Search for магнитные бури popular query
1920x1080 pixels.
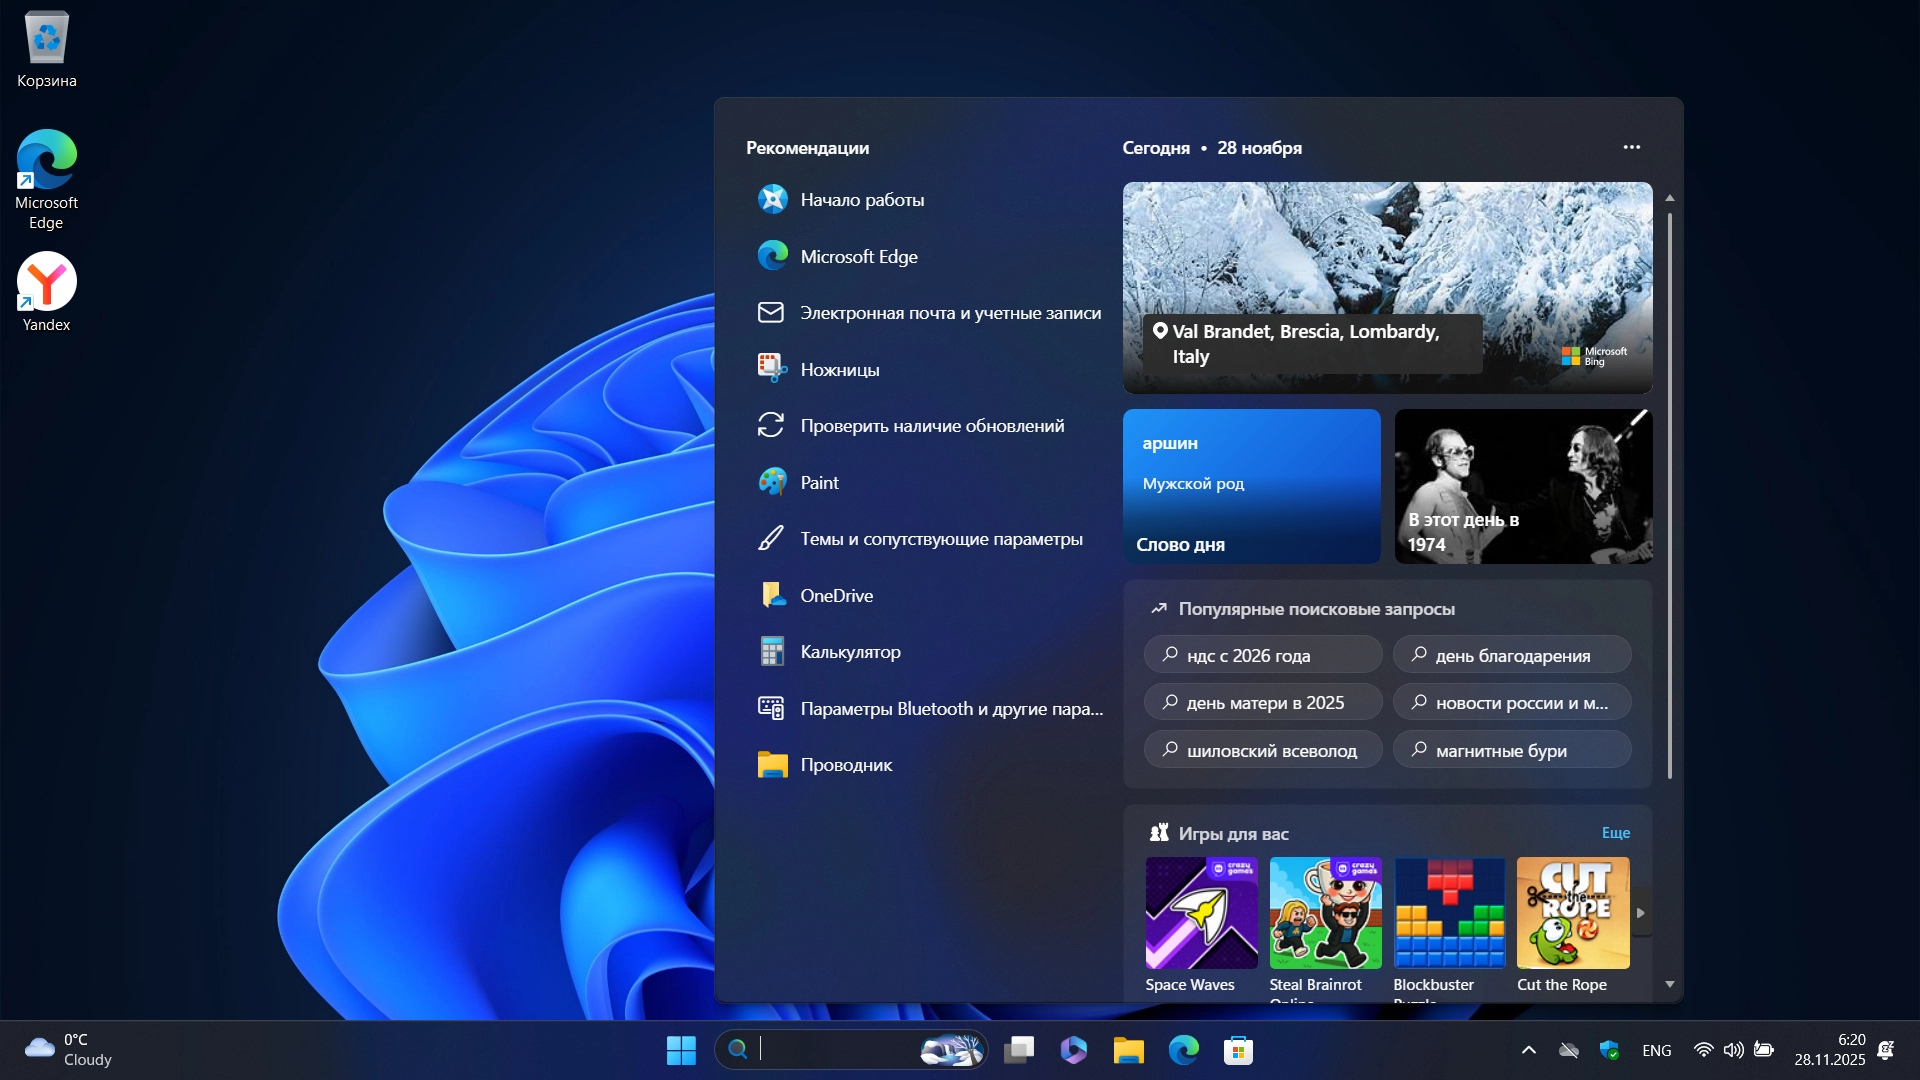point(1511,750)
